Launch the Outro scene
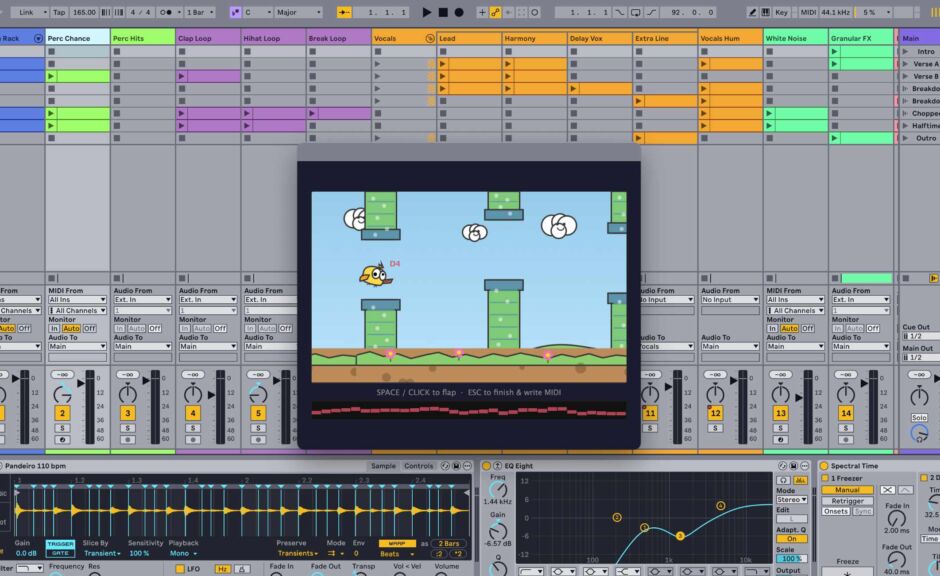Screen dimensions: 940x576 pyautogui.click(x=905, y=138)
